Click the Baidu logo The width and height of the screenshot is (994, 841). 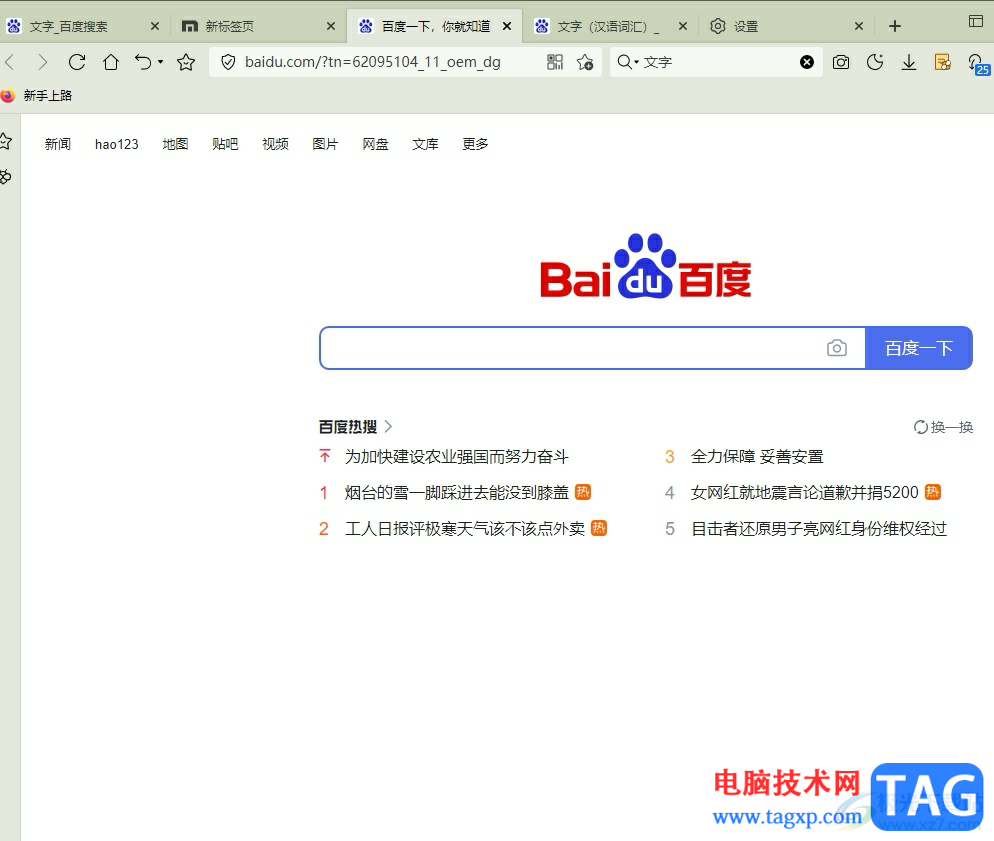[x=645, y=266]
